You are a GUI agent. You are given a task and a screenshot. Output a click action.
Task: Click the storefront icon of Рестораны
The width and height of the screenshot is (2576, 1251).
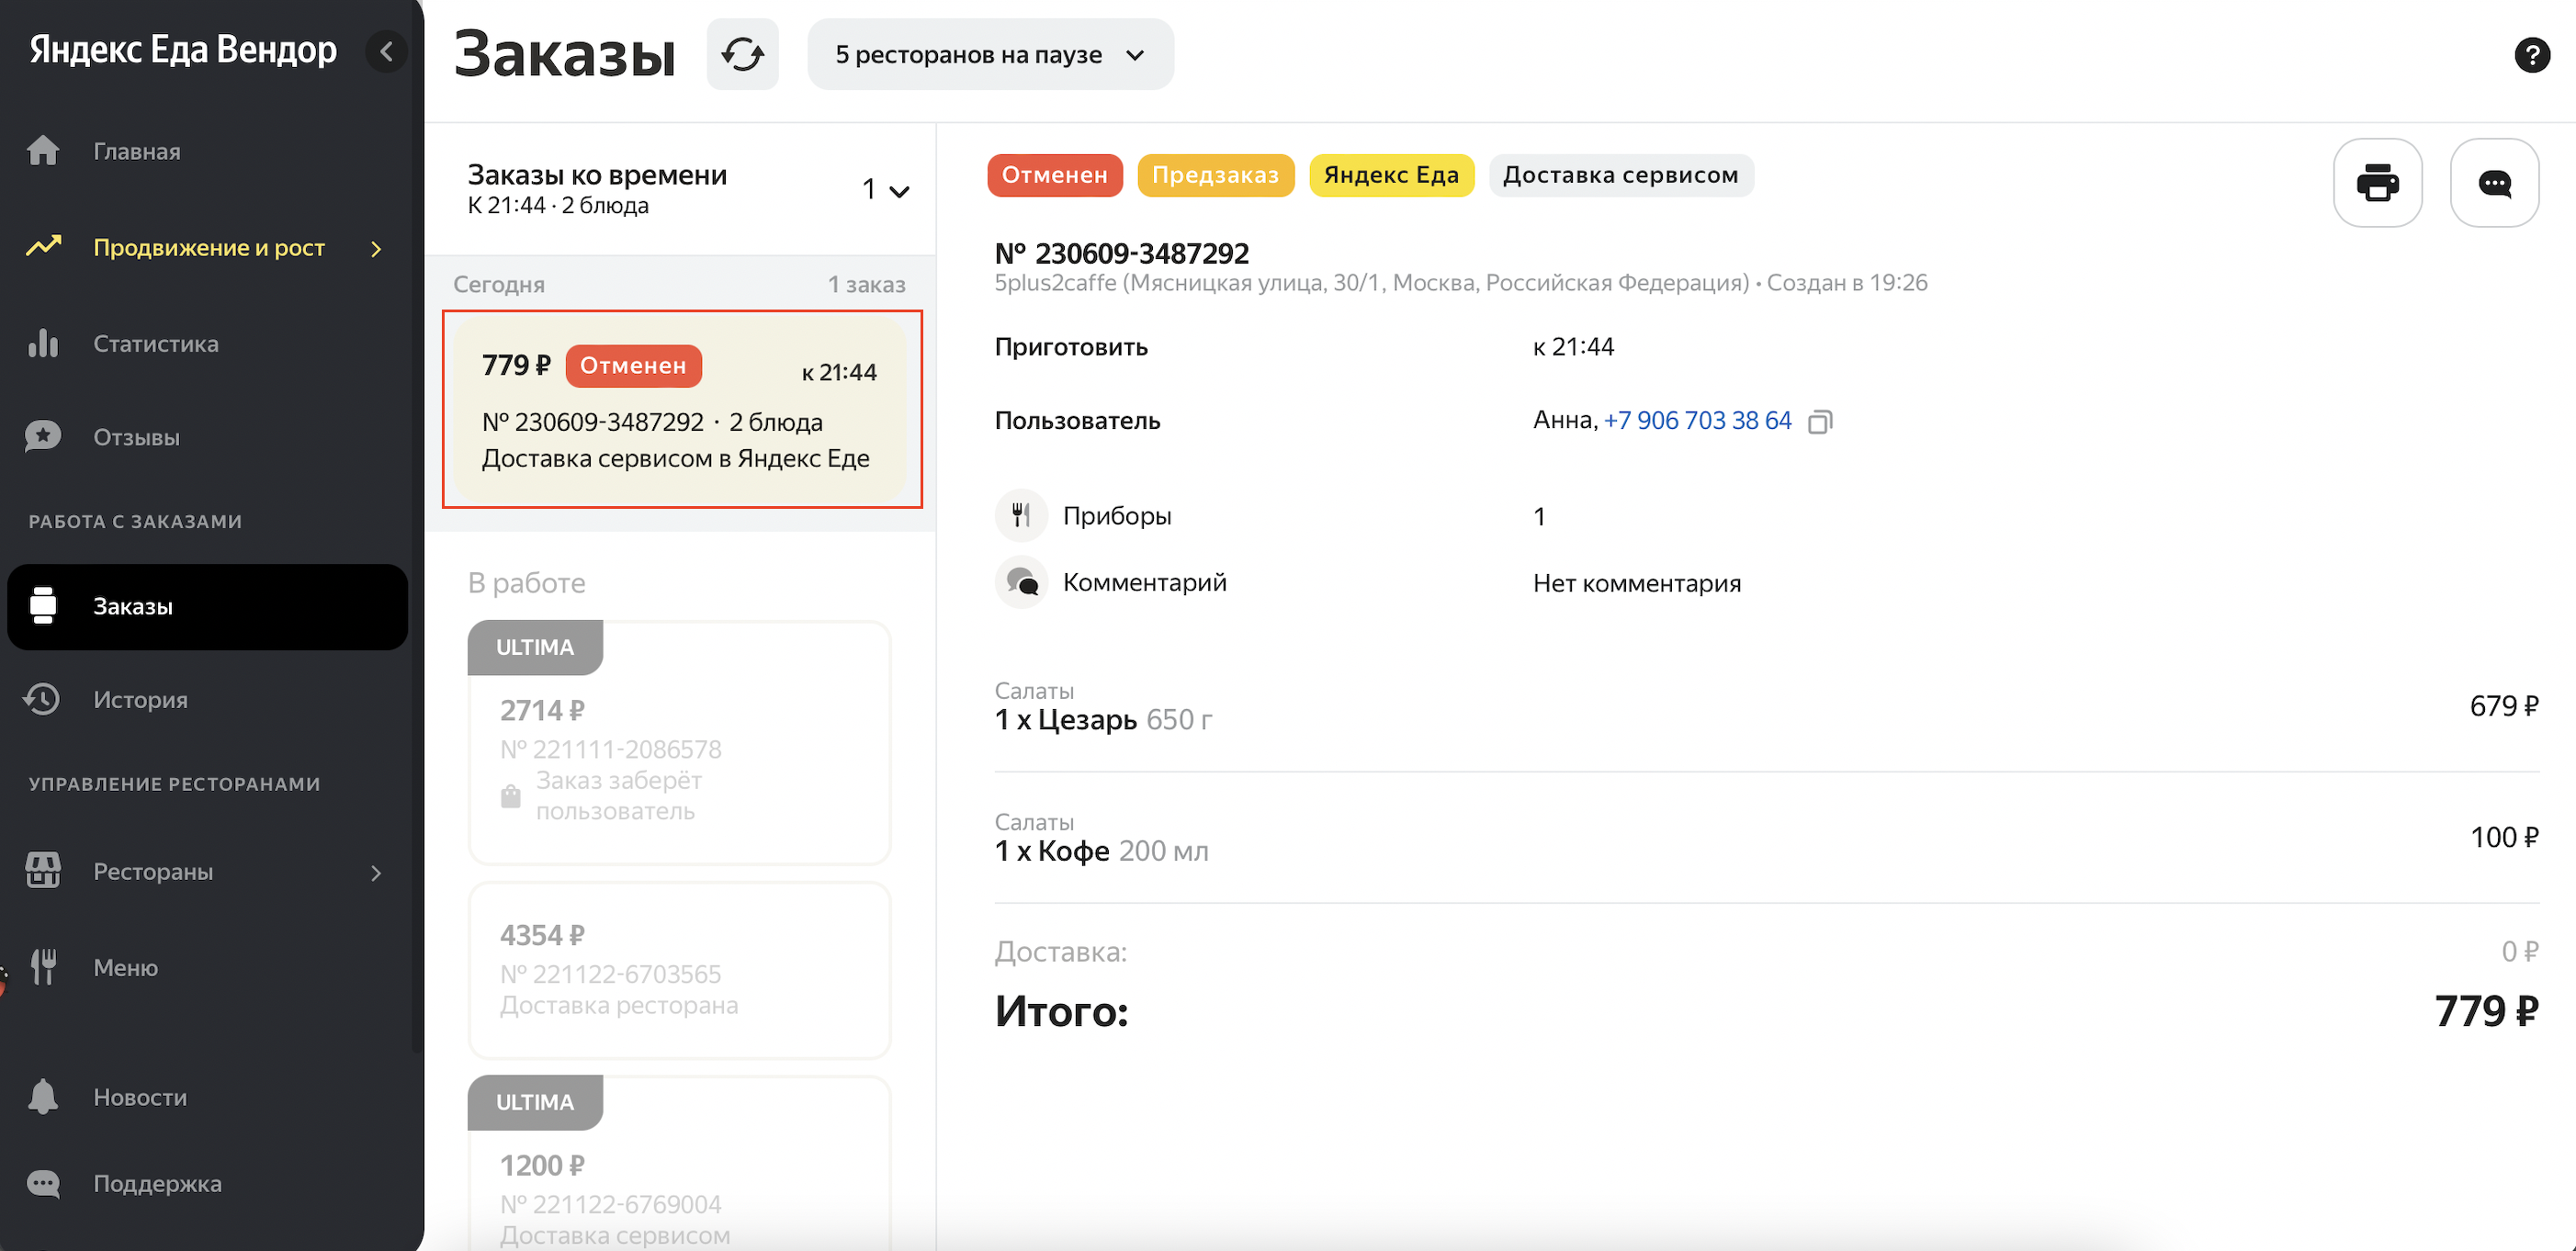[x=43, y=871]
